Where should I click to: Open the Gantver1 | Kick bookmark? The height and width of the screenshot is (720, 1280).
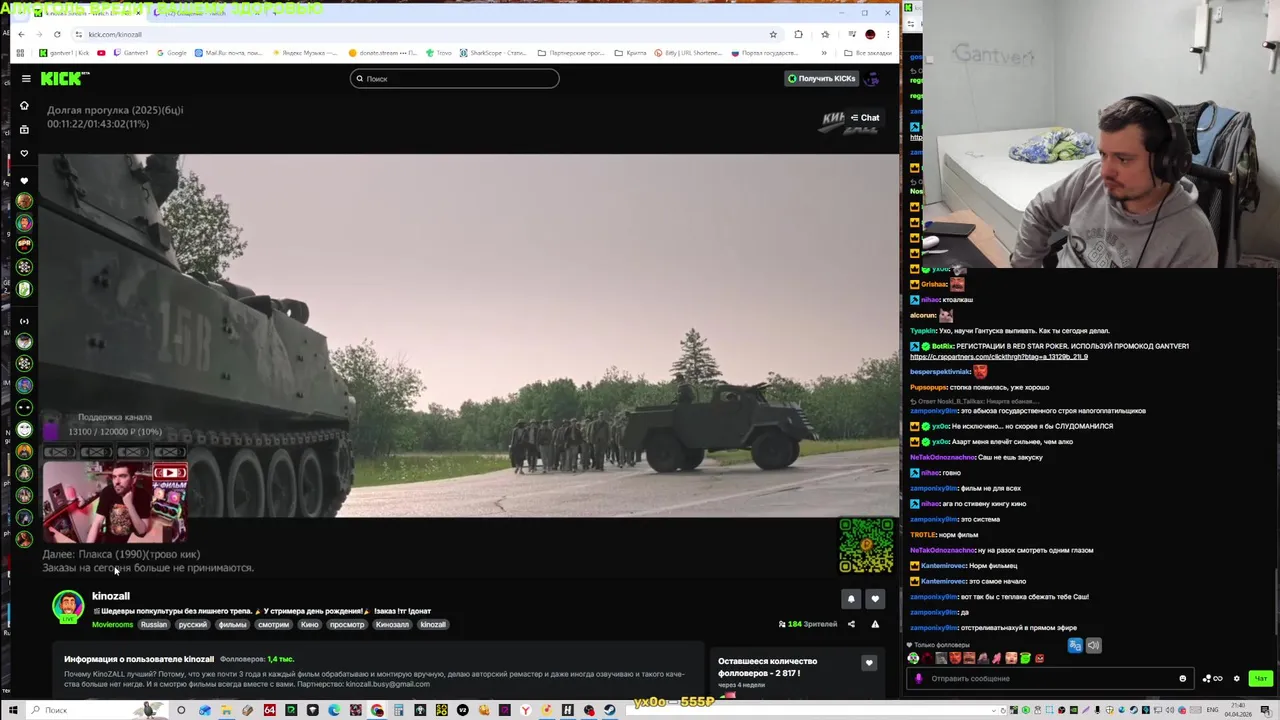(64, 53)
